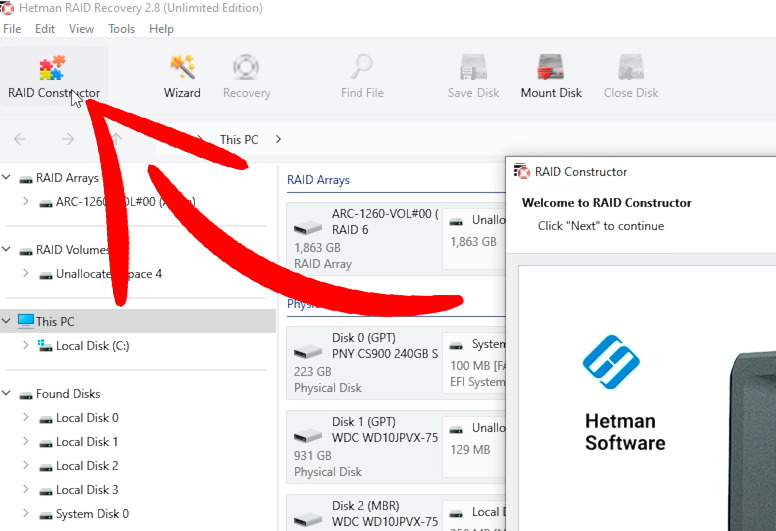
Task: Select Disk 0 PNY CS900 240GB card
Action: point(363,363)
